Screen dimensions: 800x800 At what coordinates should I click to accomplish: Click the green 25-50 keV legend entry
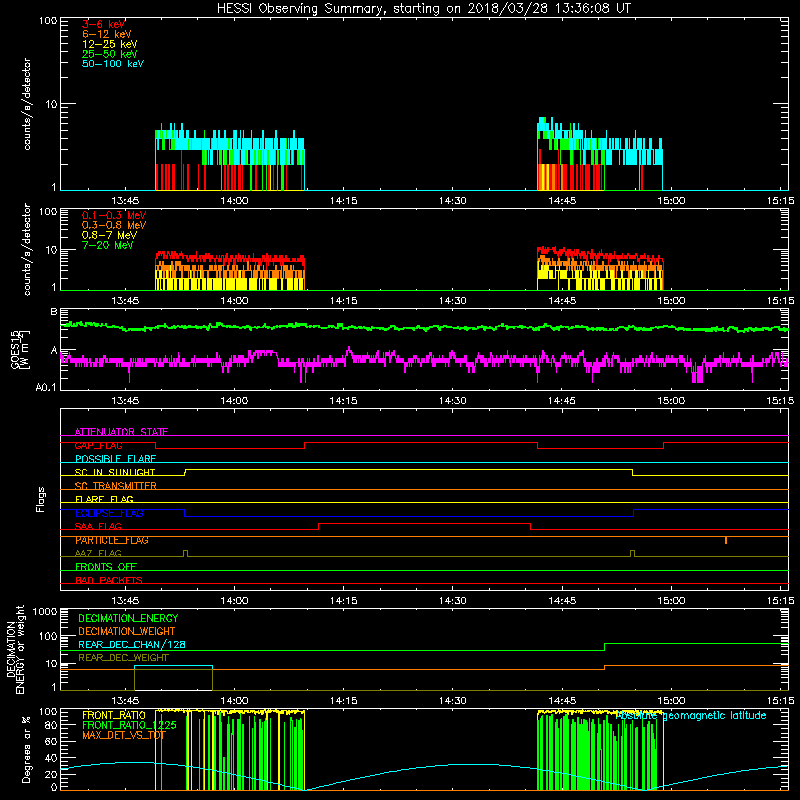[x=109, y=54]
